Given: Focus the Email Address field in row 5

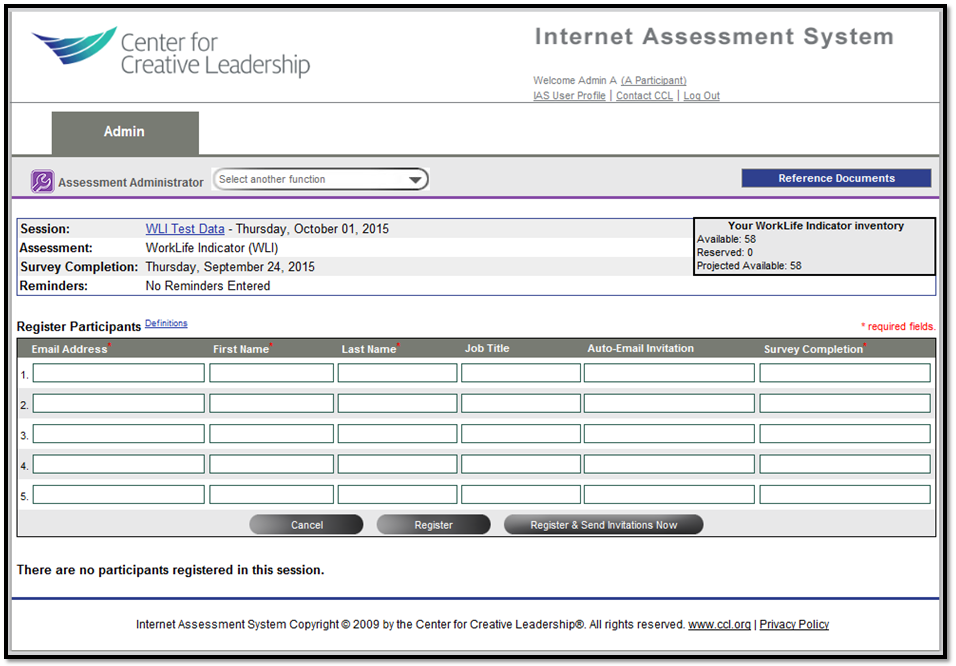Looking at the screenshot, I should [119, 495].
